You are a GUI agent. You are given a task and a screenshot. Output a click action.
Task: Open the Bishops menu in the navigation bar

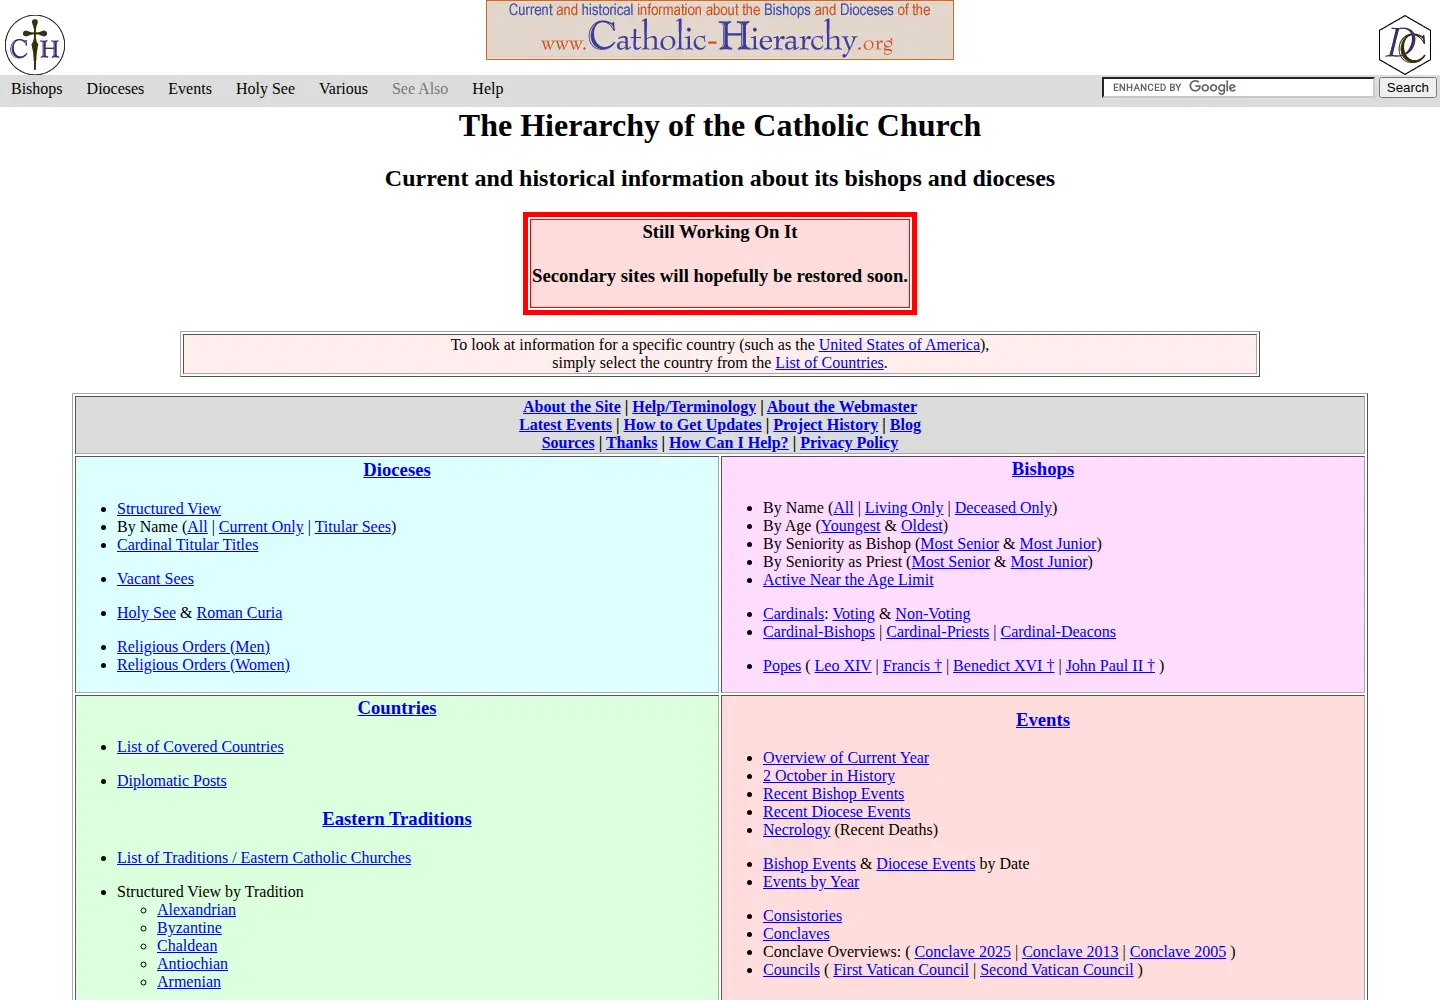[37, 89]
